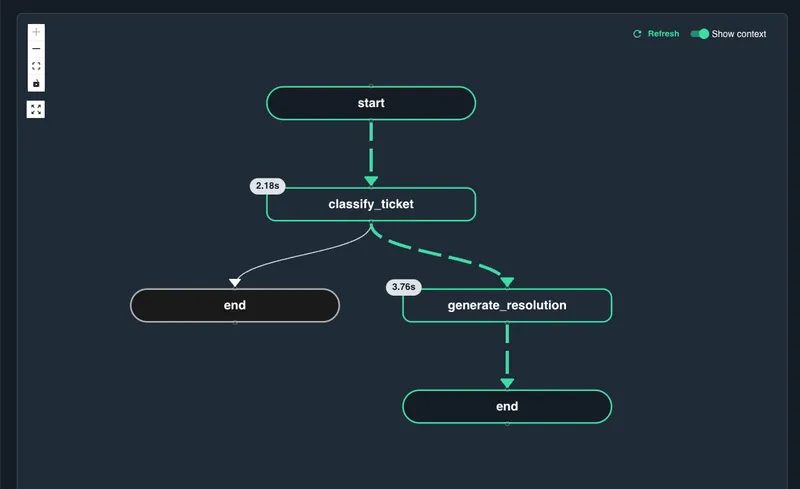Select the gray-bordered end node
800x489 pixels.
pos(235,305)
